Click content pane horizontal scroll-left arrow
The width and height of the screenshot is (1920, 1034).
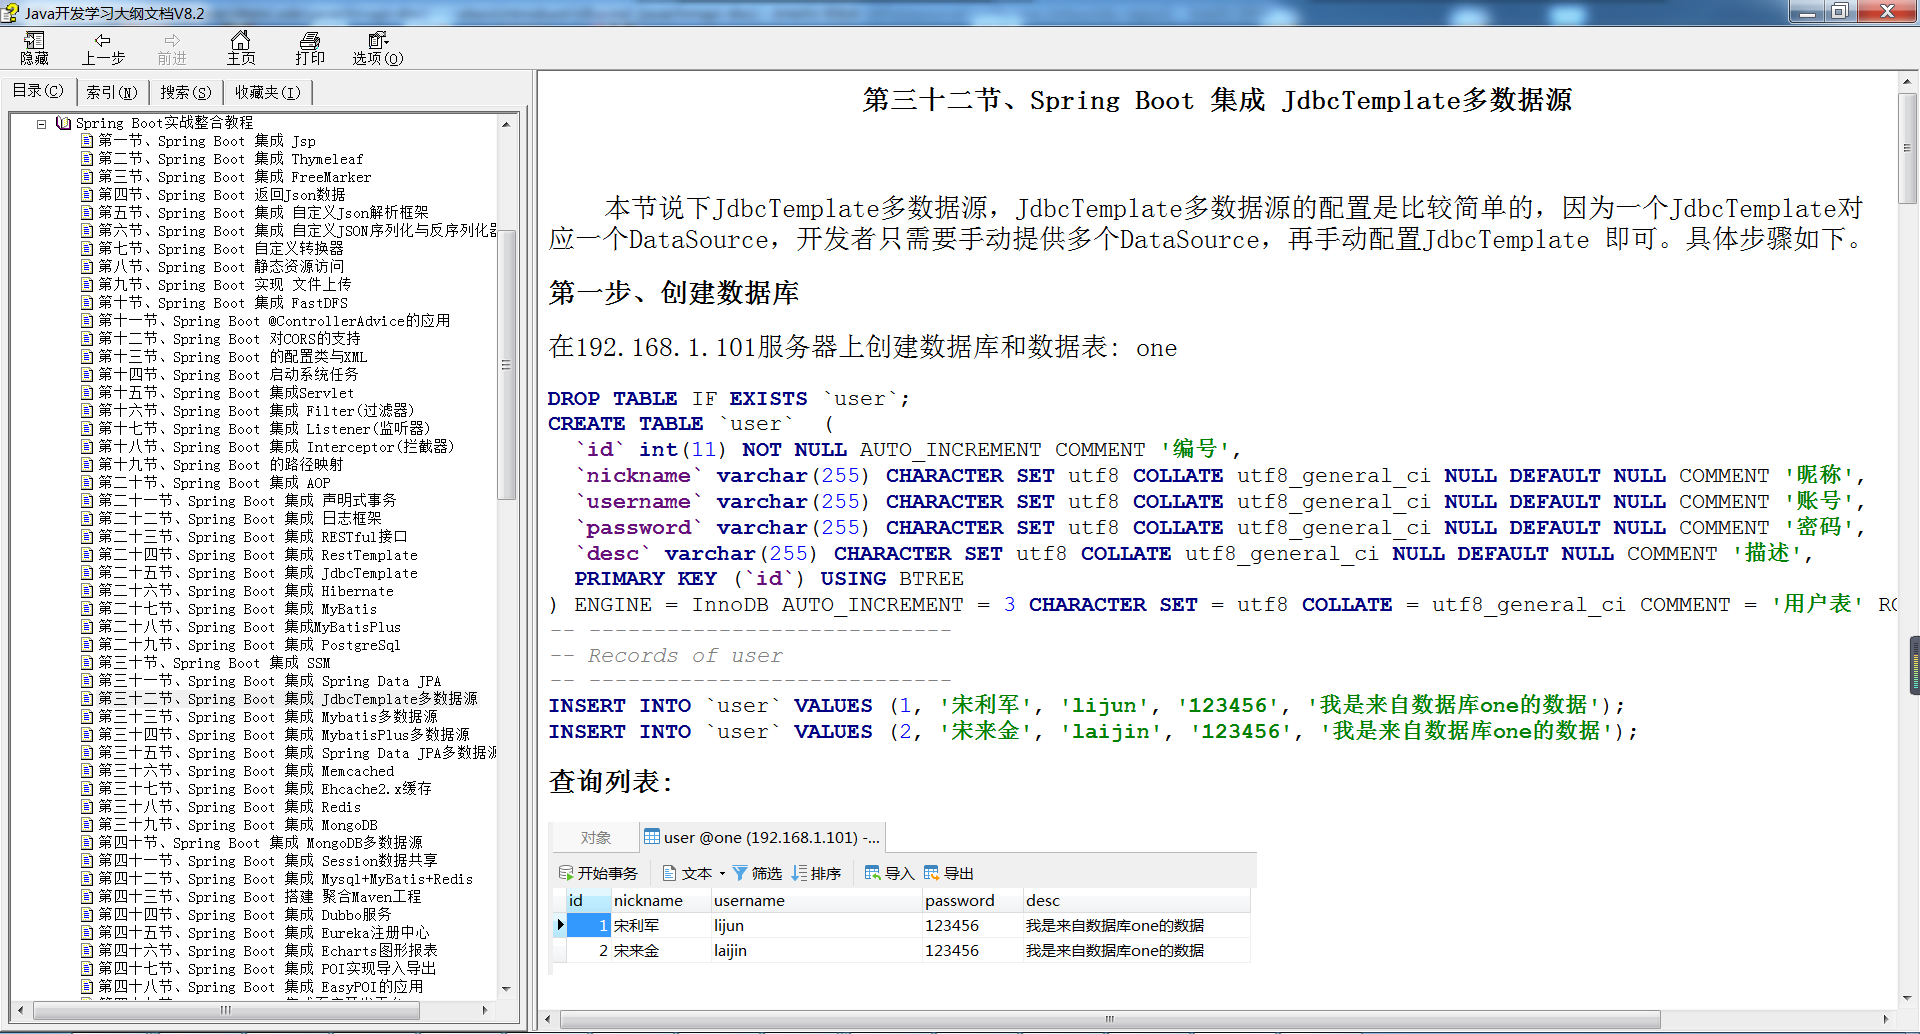coord(548,1019)
